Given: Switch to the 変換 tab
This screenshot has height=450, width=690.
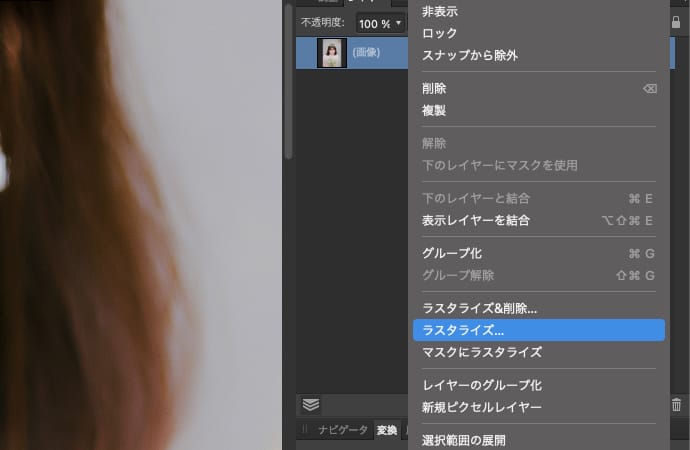Looking at the screenshot, I should coord(386,431).
